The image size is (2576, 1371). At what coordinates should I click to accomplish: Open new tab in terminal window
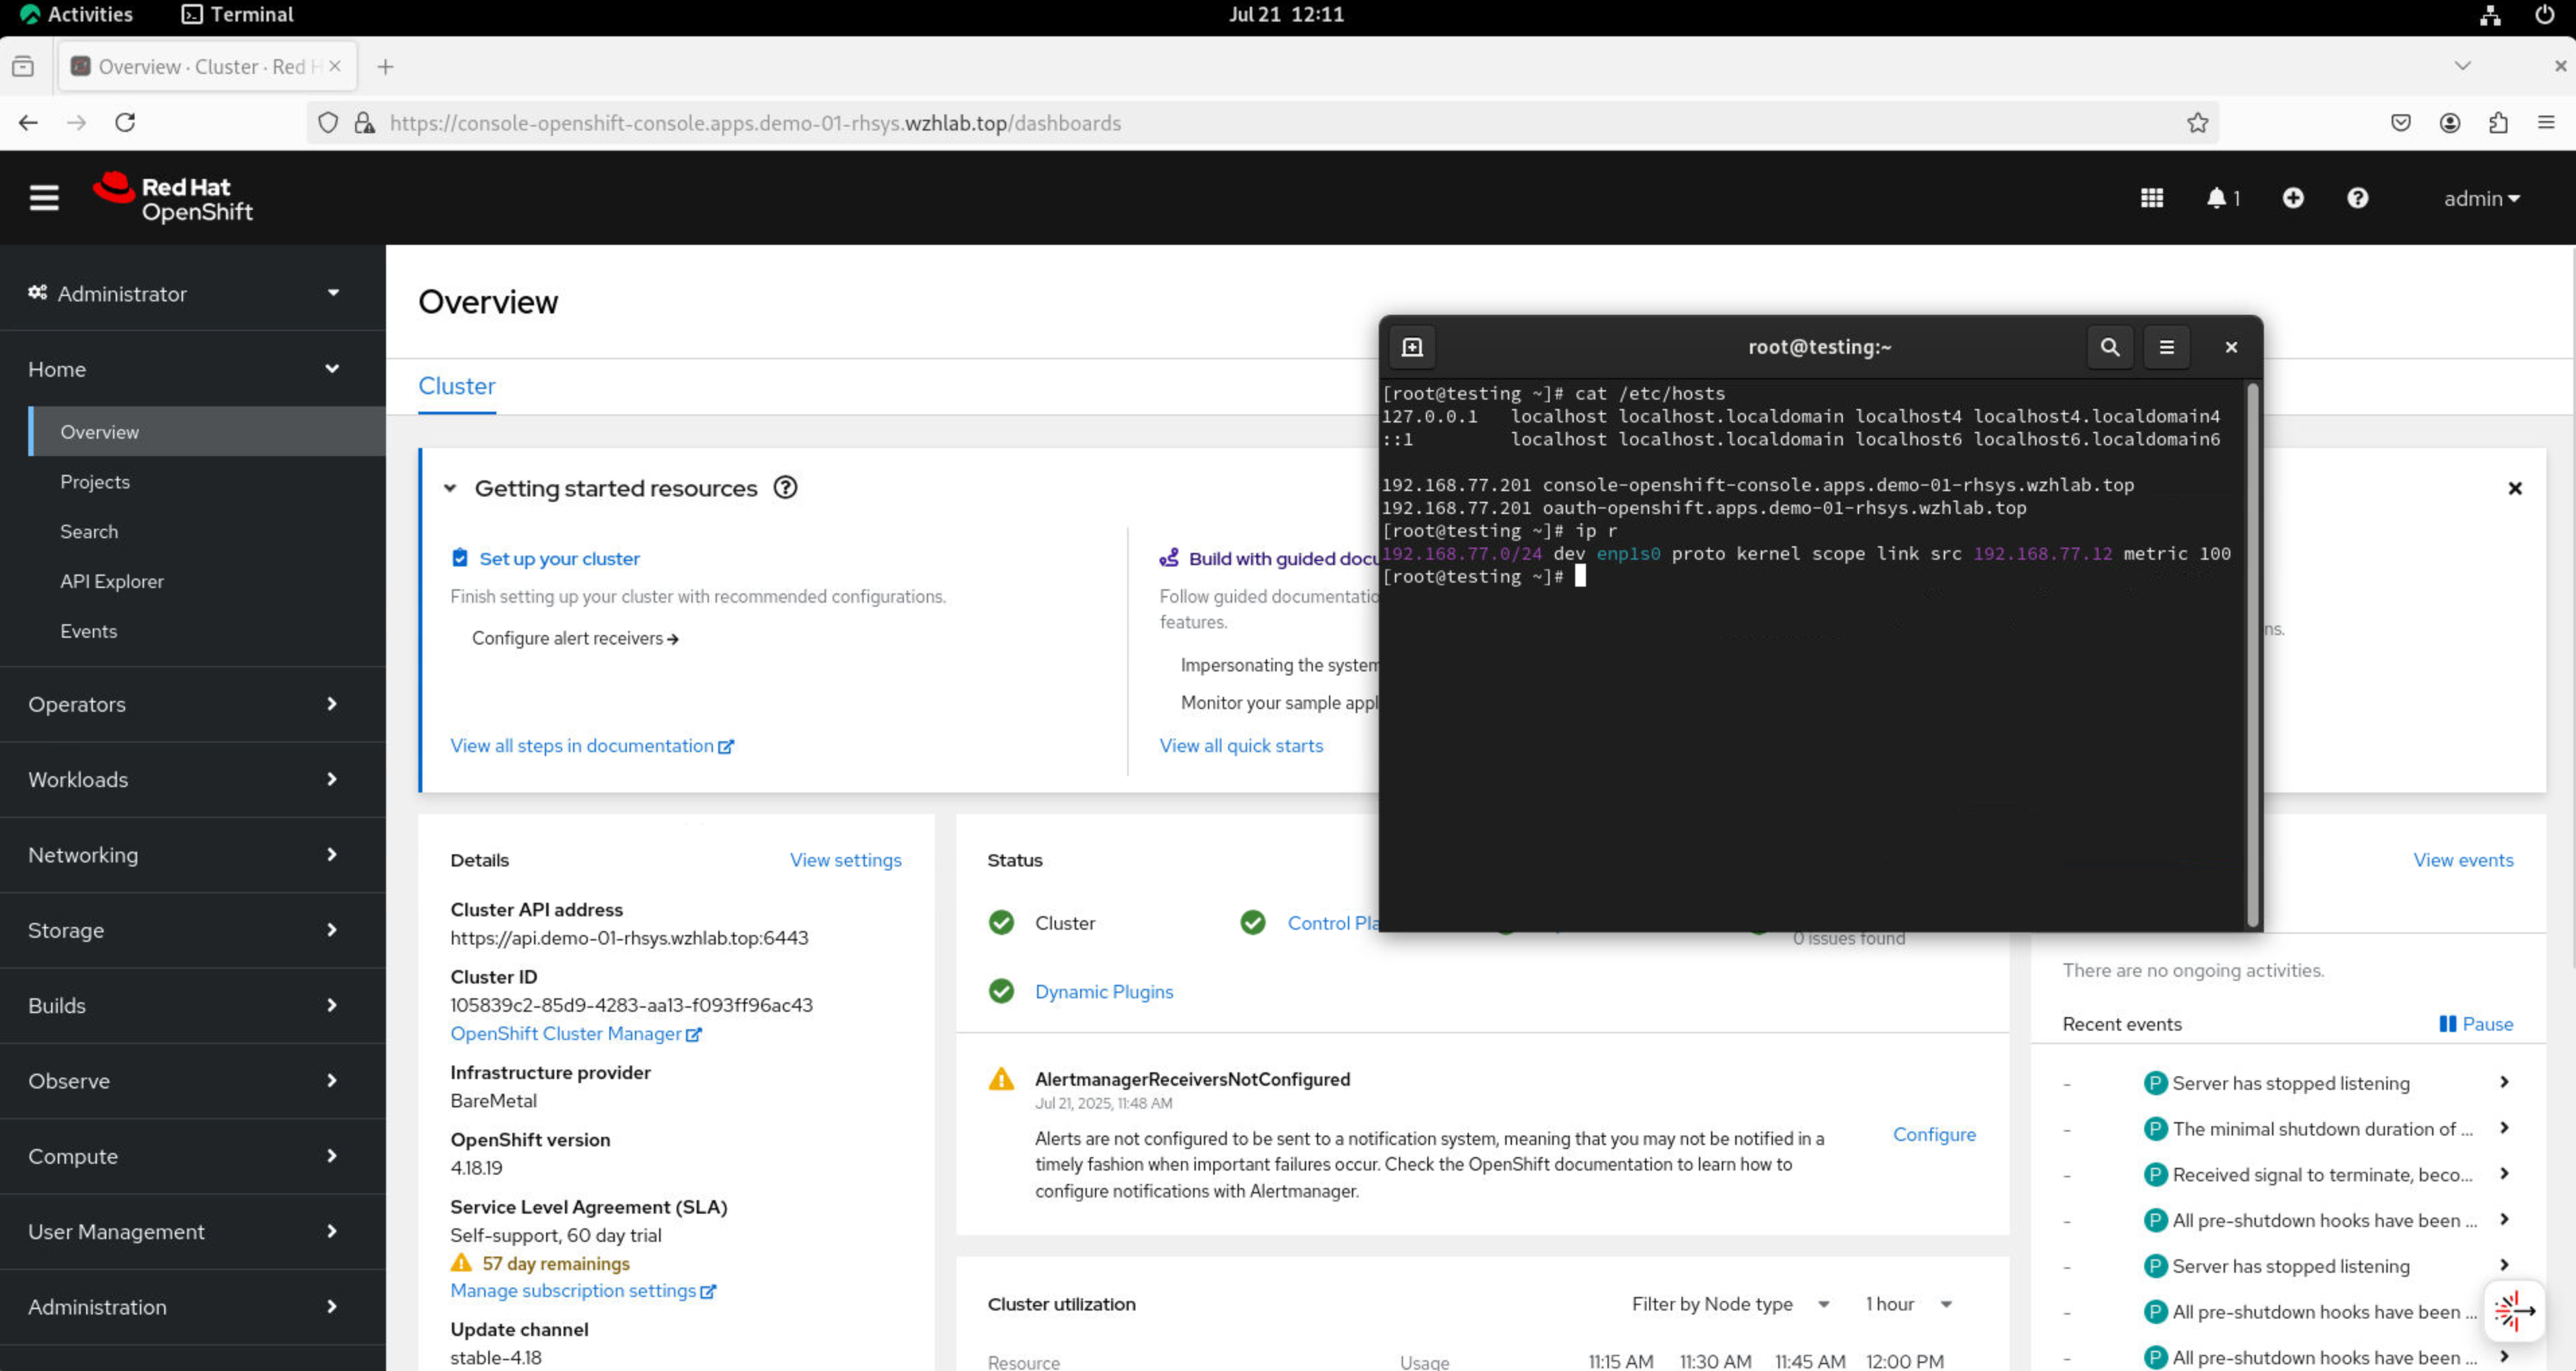pos(1412,347)
